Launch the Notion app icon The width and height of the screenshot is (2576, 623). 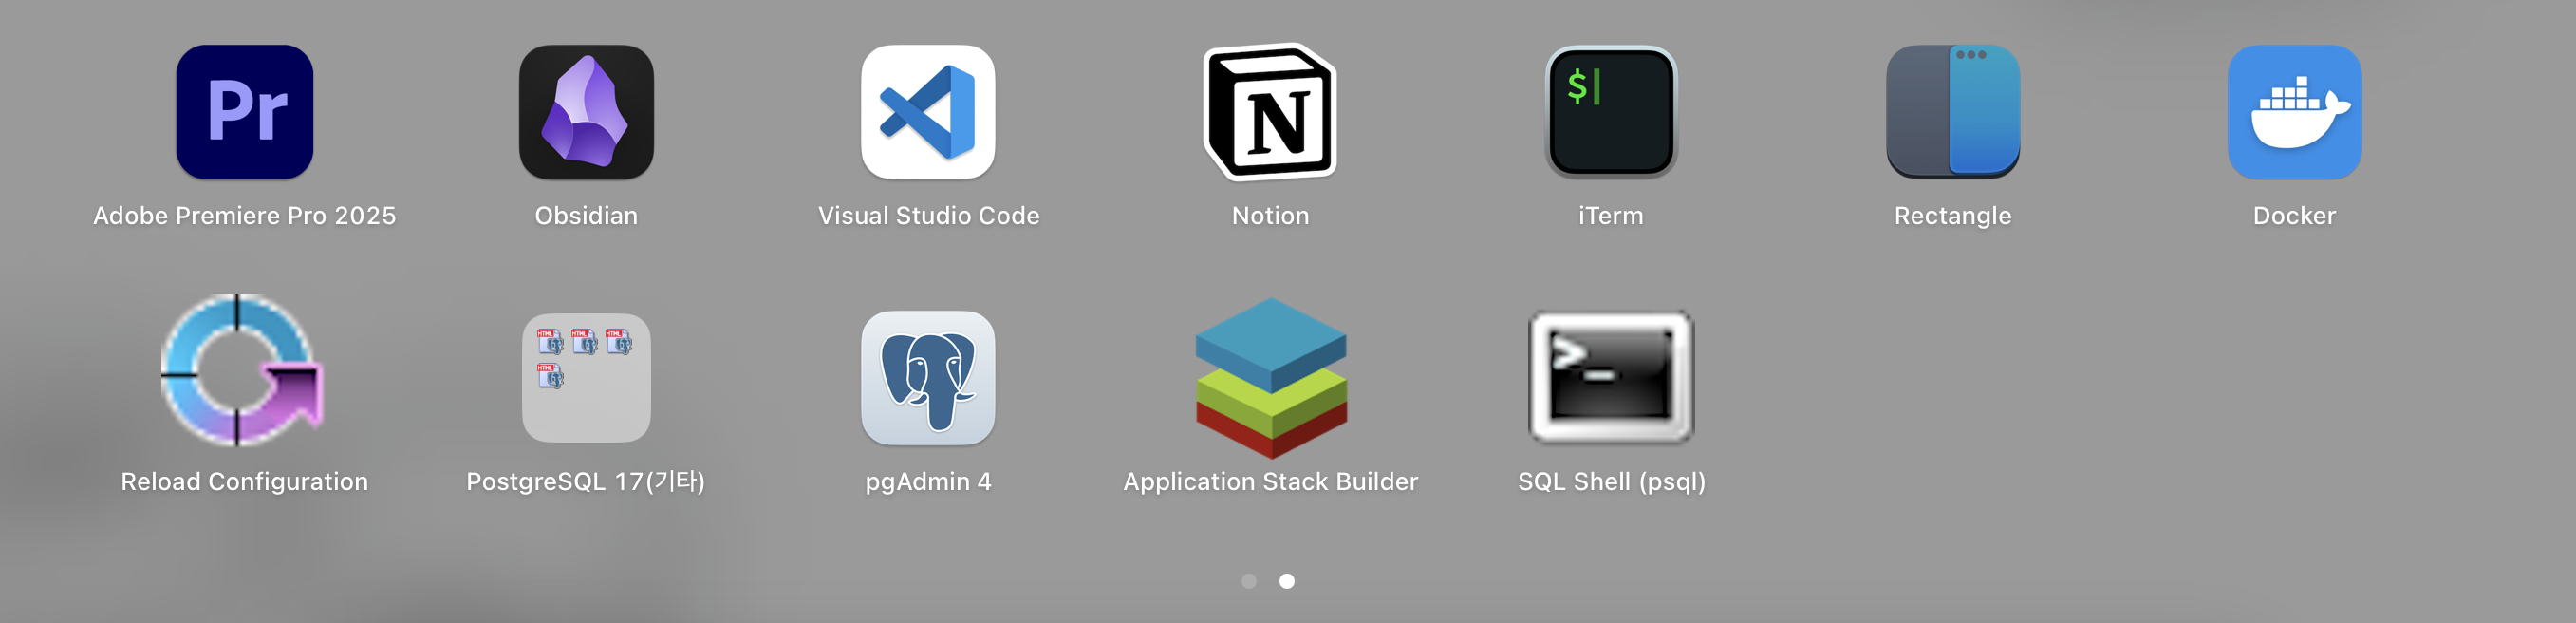pos(1270,112)
